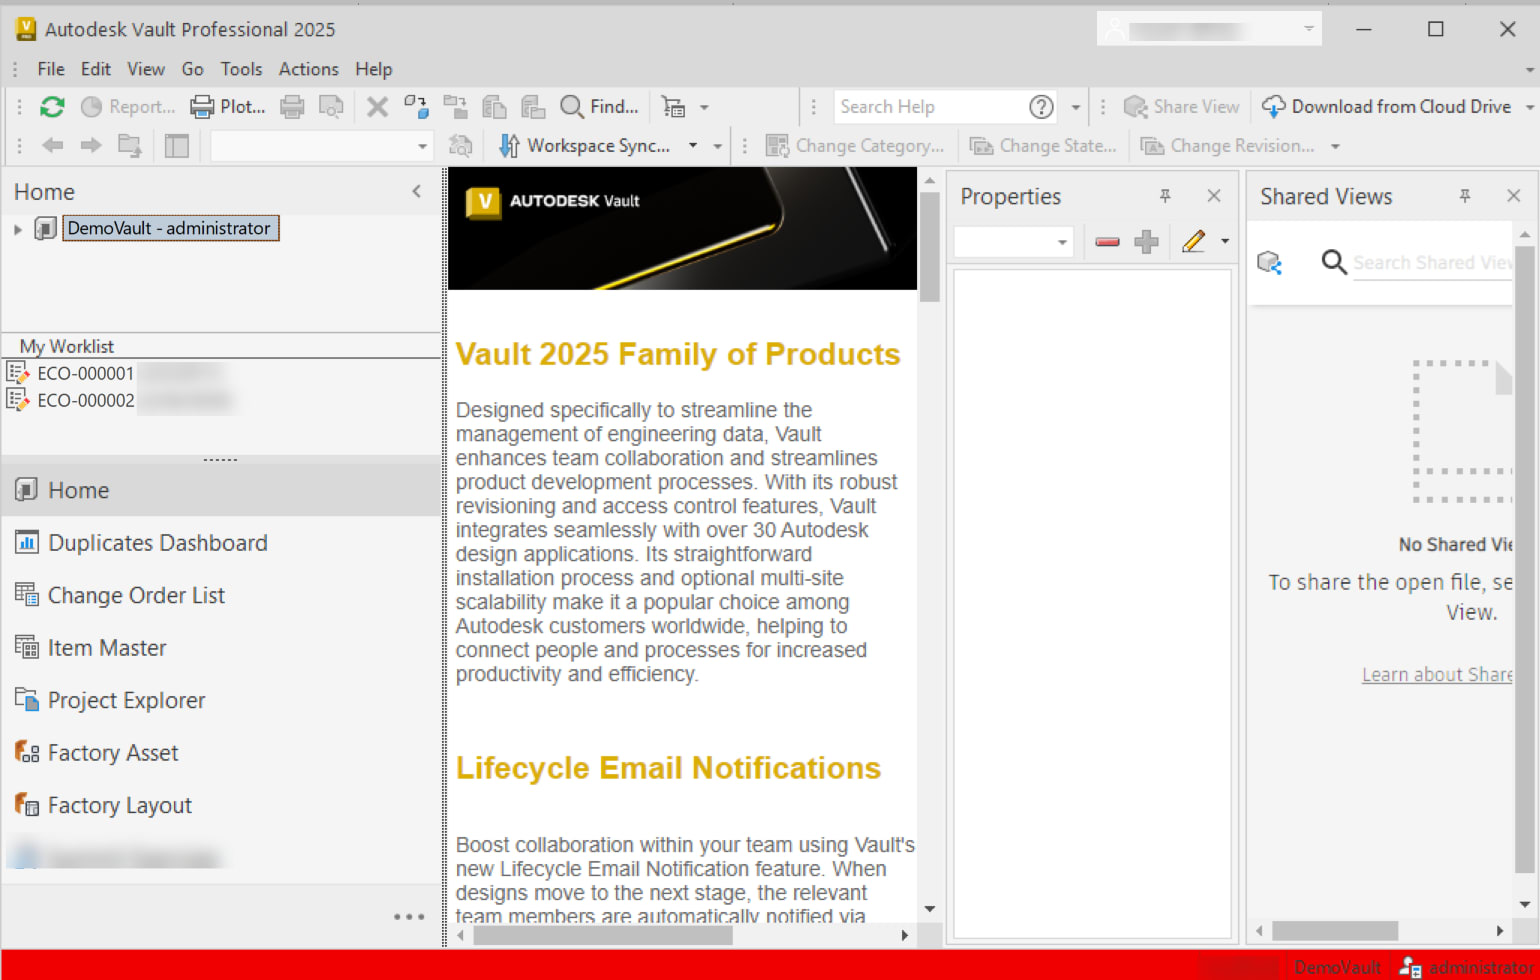This screenshot has width=1540, height=980.
Task: Click the red minus icon in Properties
Action: coord(1107,242)
